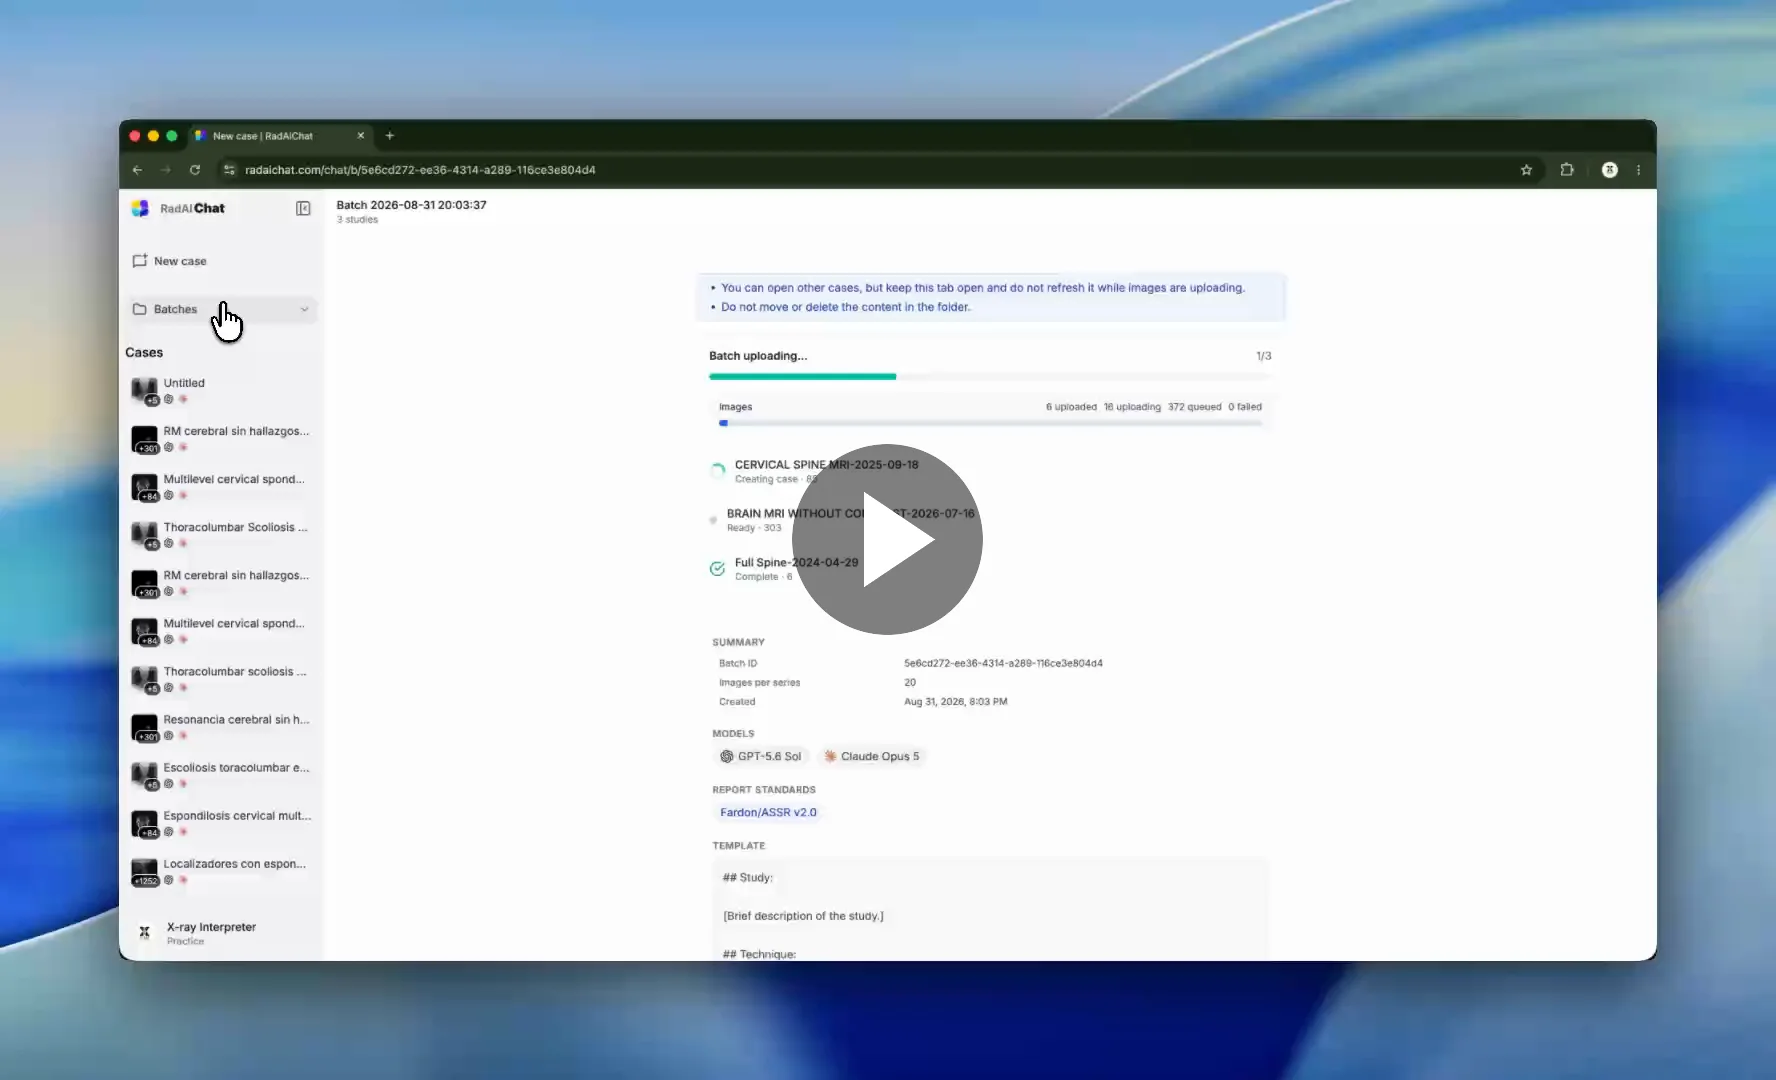Click the Localizadores case thumbnail with +1252 badge
1776x1080 pixels.
(x=145, y=871)
